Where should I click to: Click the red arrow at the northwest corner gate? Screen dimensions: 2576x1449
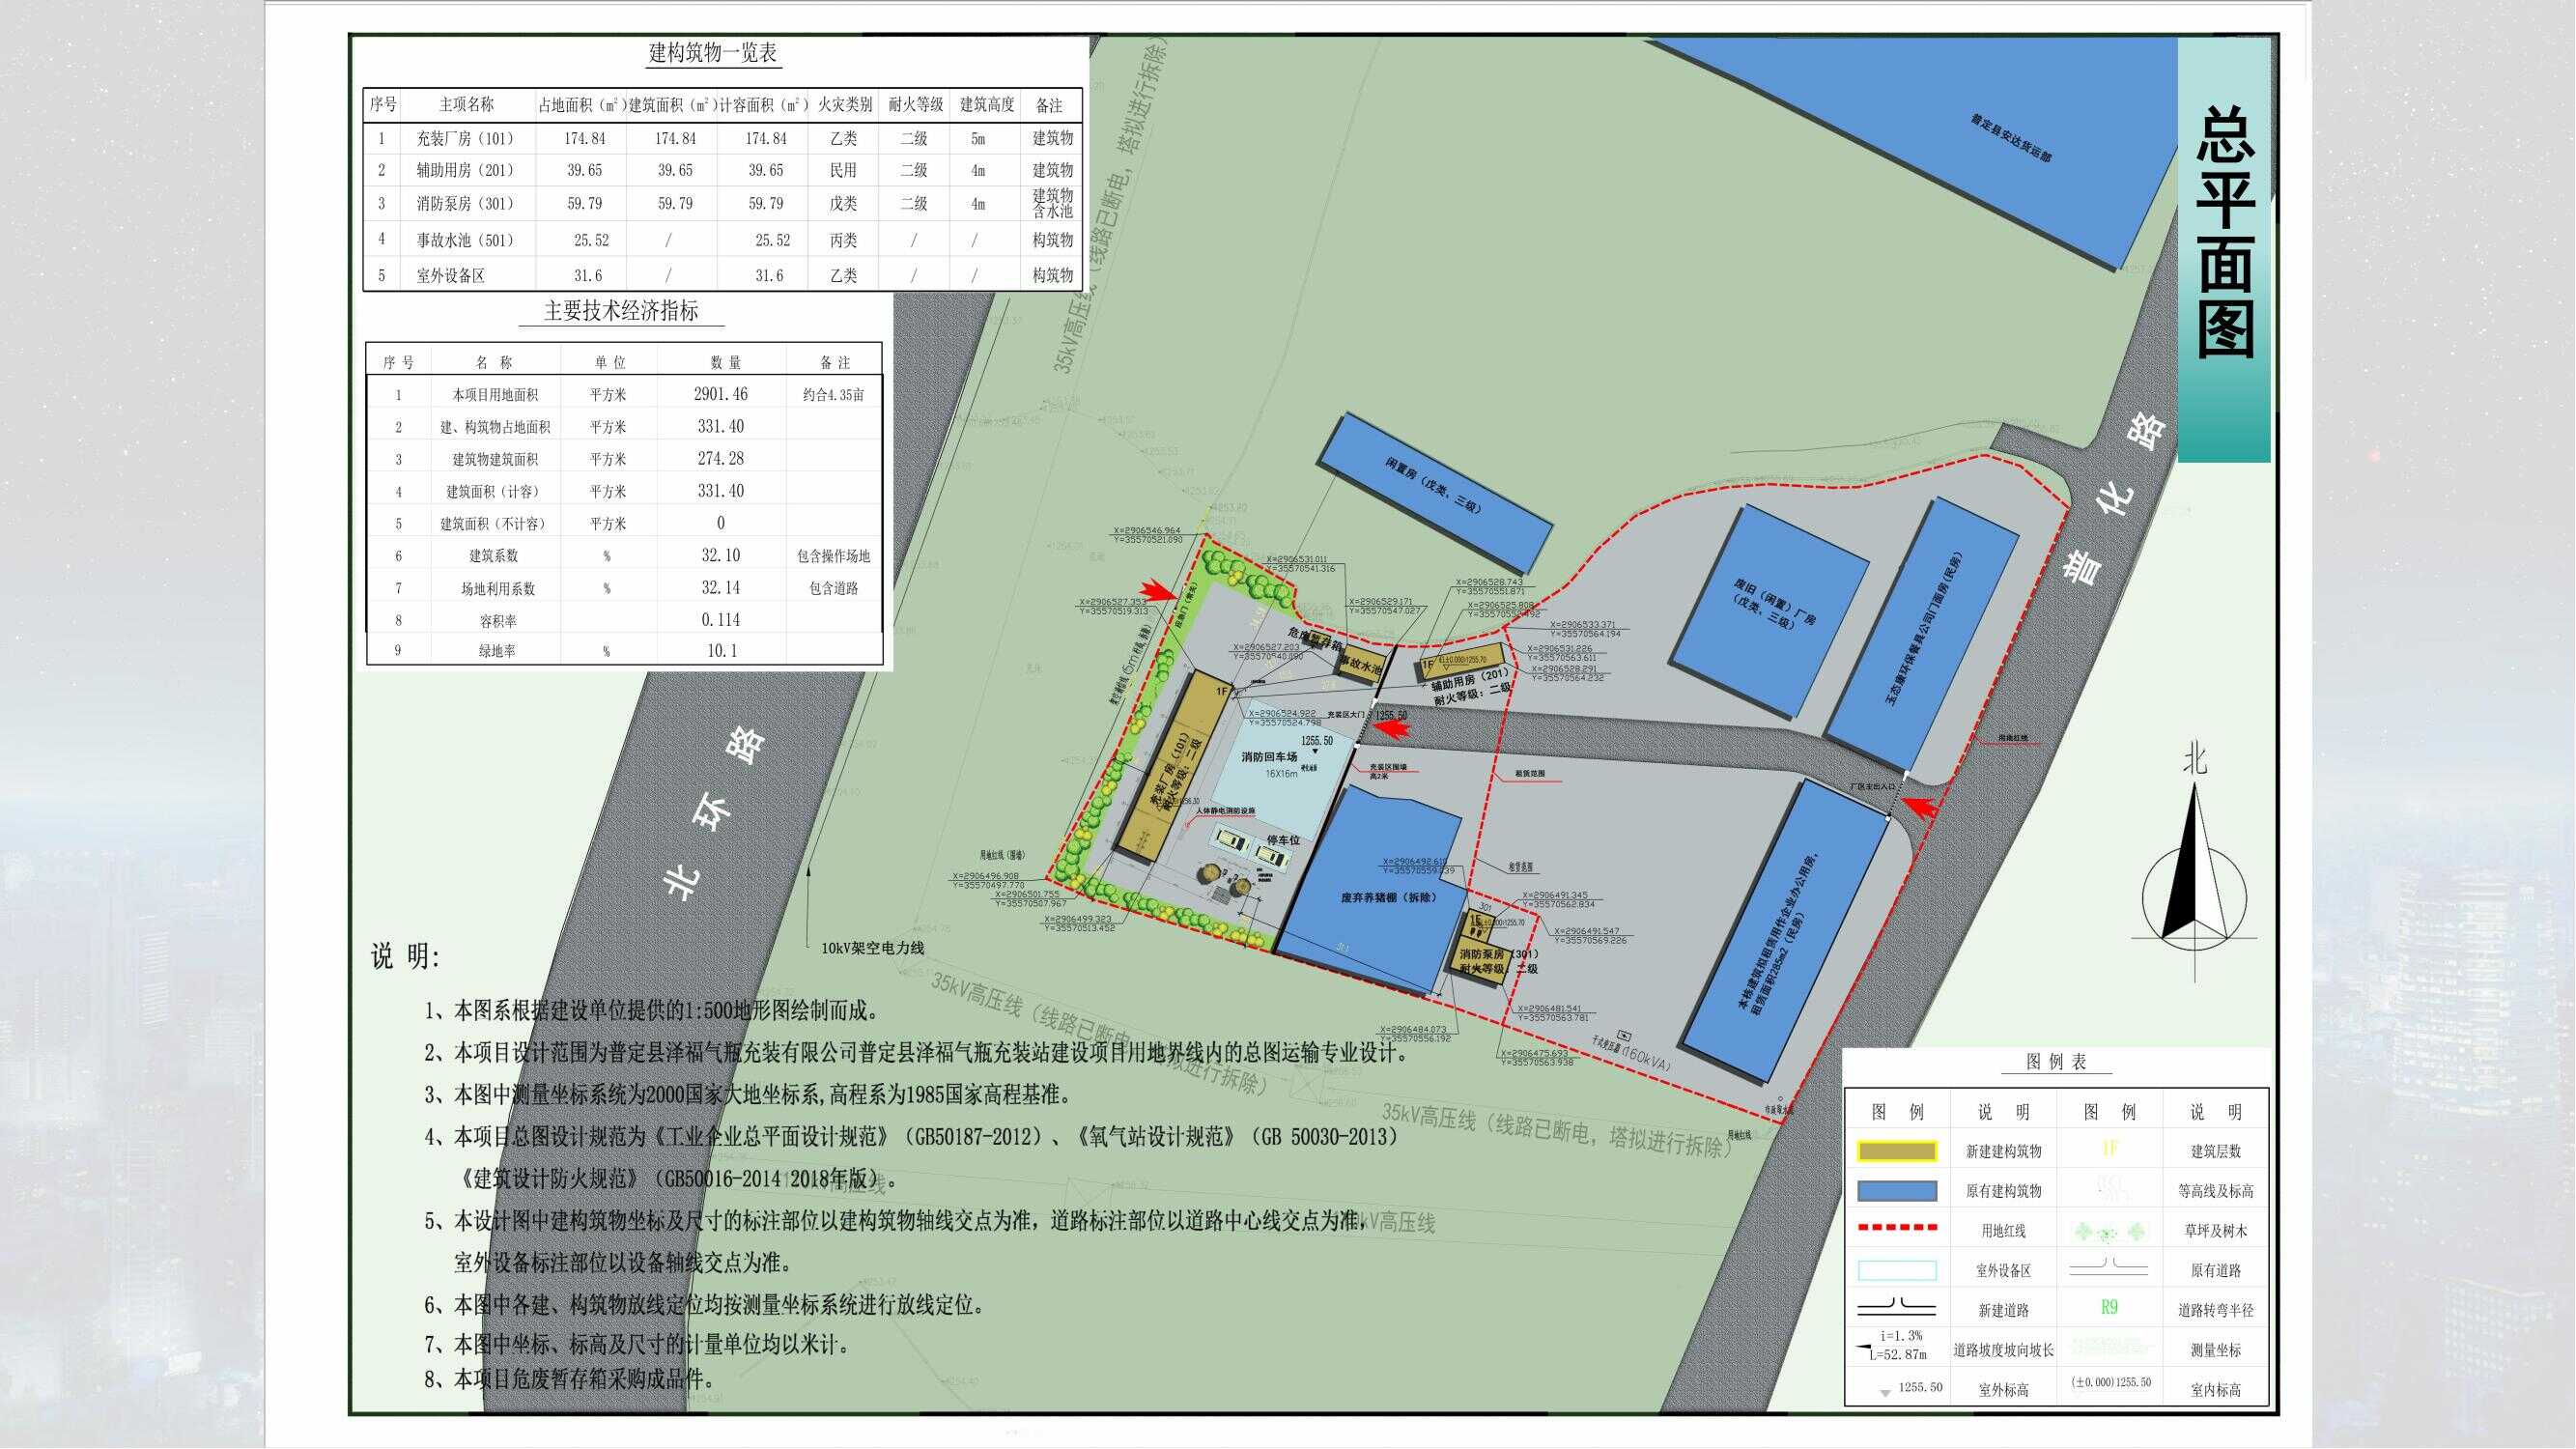click(1161, 592)
